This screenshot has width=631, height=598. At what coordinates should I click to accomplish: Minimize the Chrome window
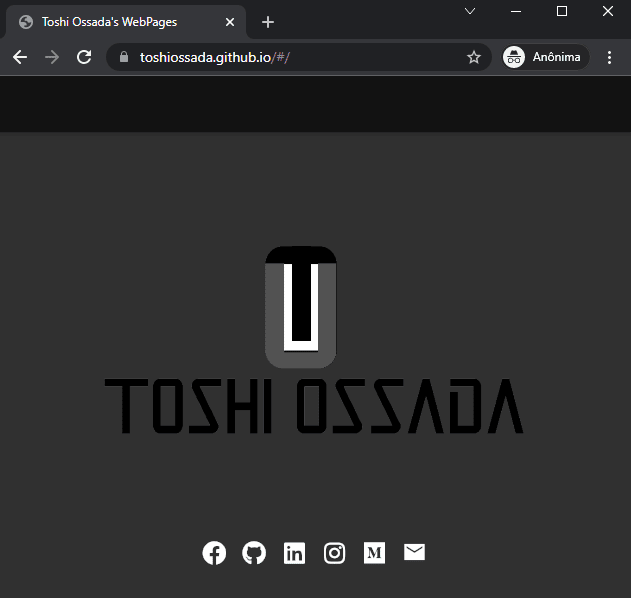pos(516,11)
